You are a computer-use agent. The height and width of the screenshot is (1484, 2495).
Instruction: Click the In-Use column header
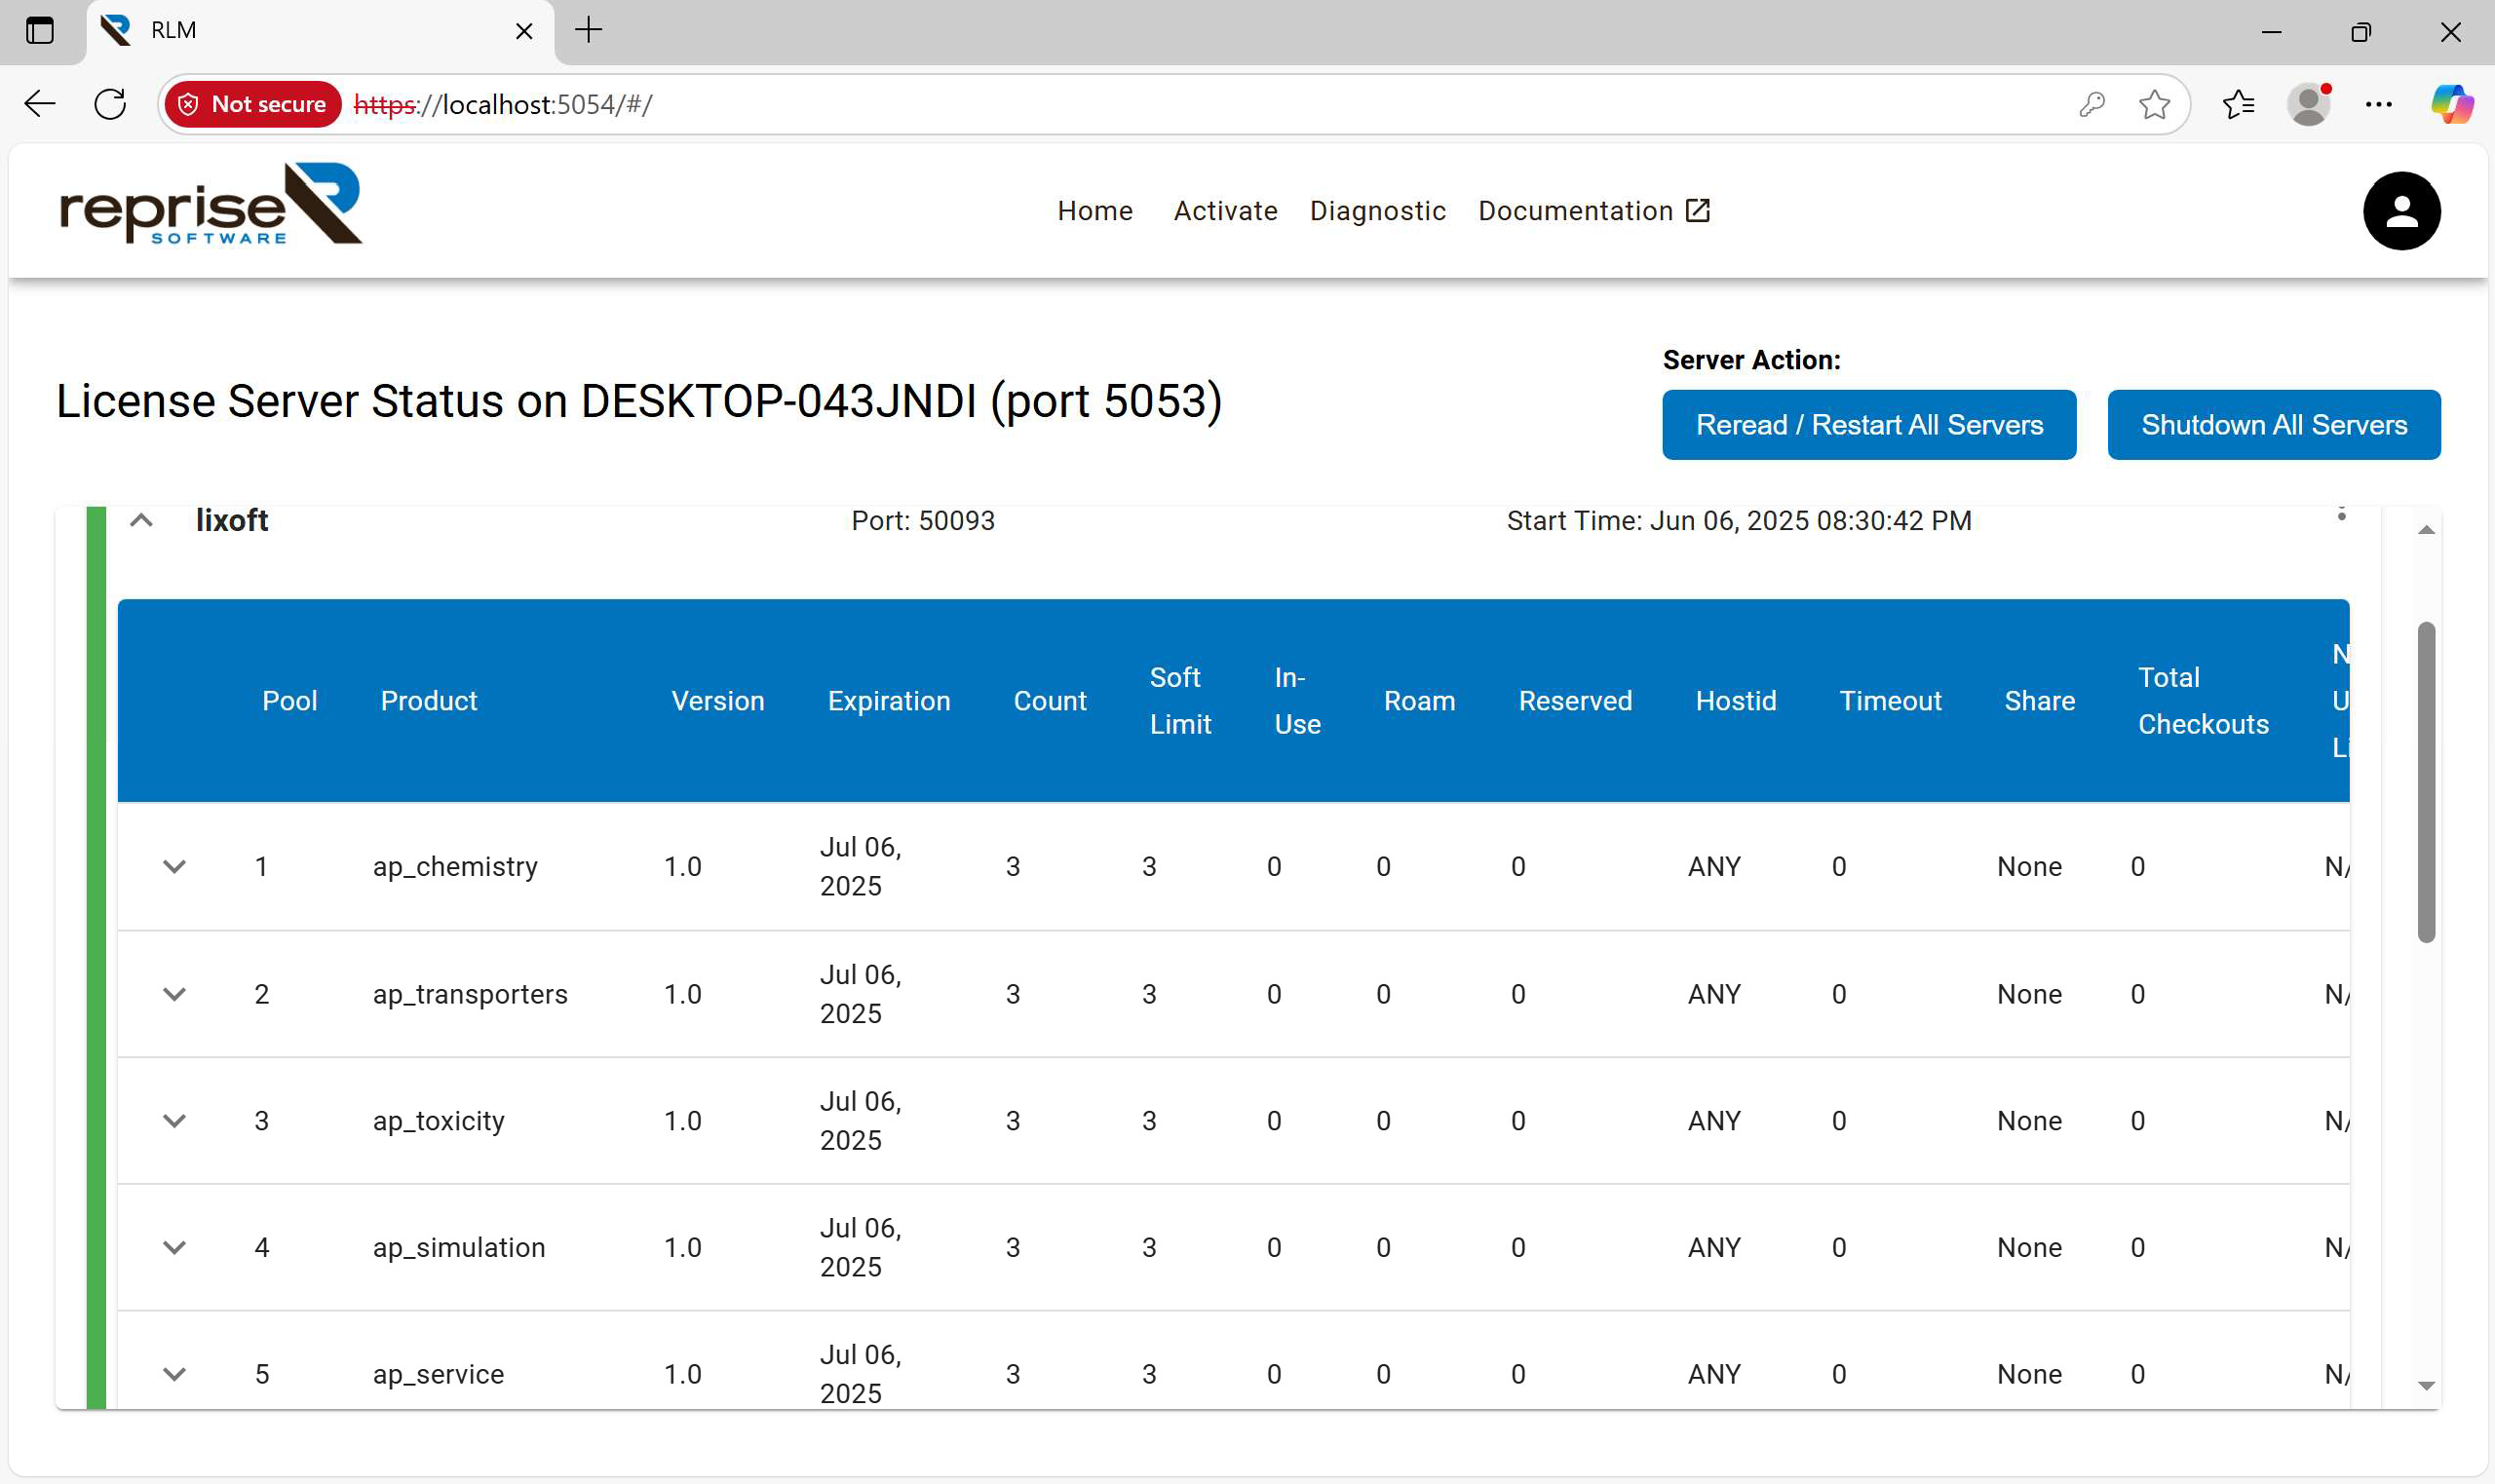point(1297,701)
